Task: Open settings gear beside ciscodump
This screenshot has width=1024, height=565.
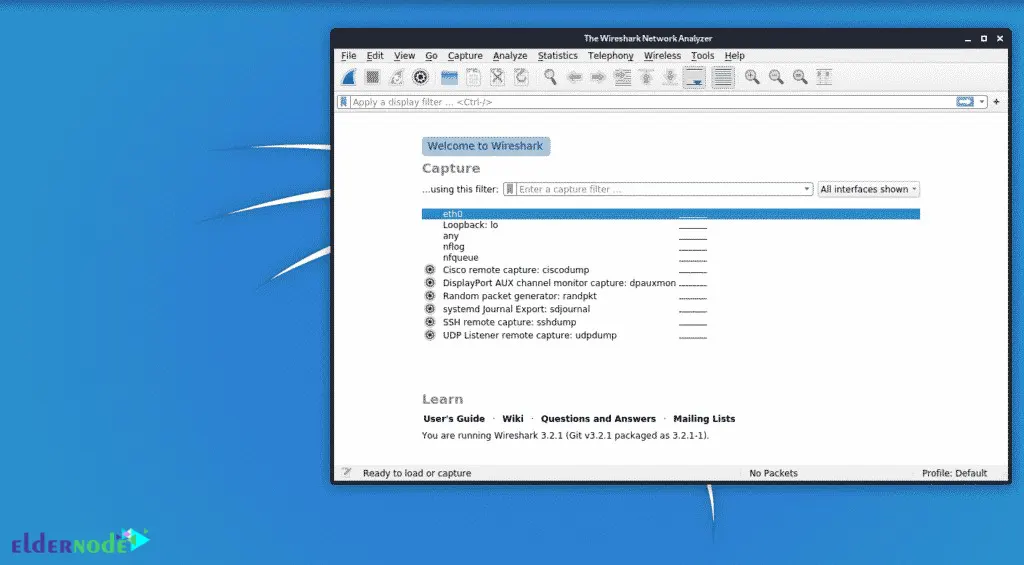Action: click(x=430, y=270)
